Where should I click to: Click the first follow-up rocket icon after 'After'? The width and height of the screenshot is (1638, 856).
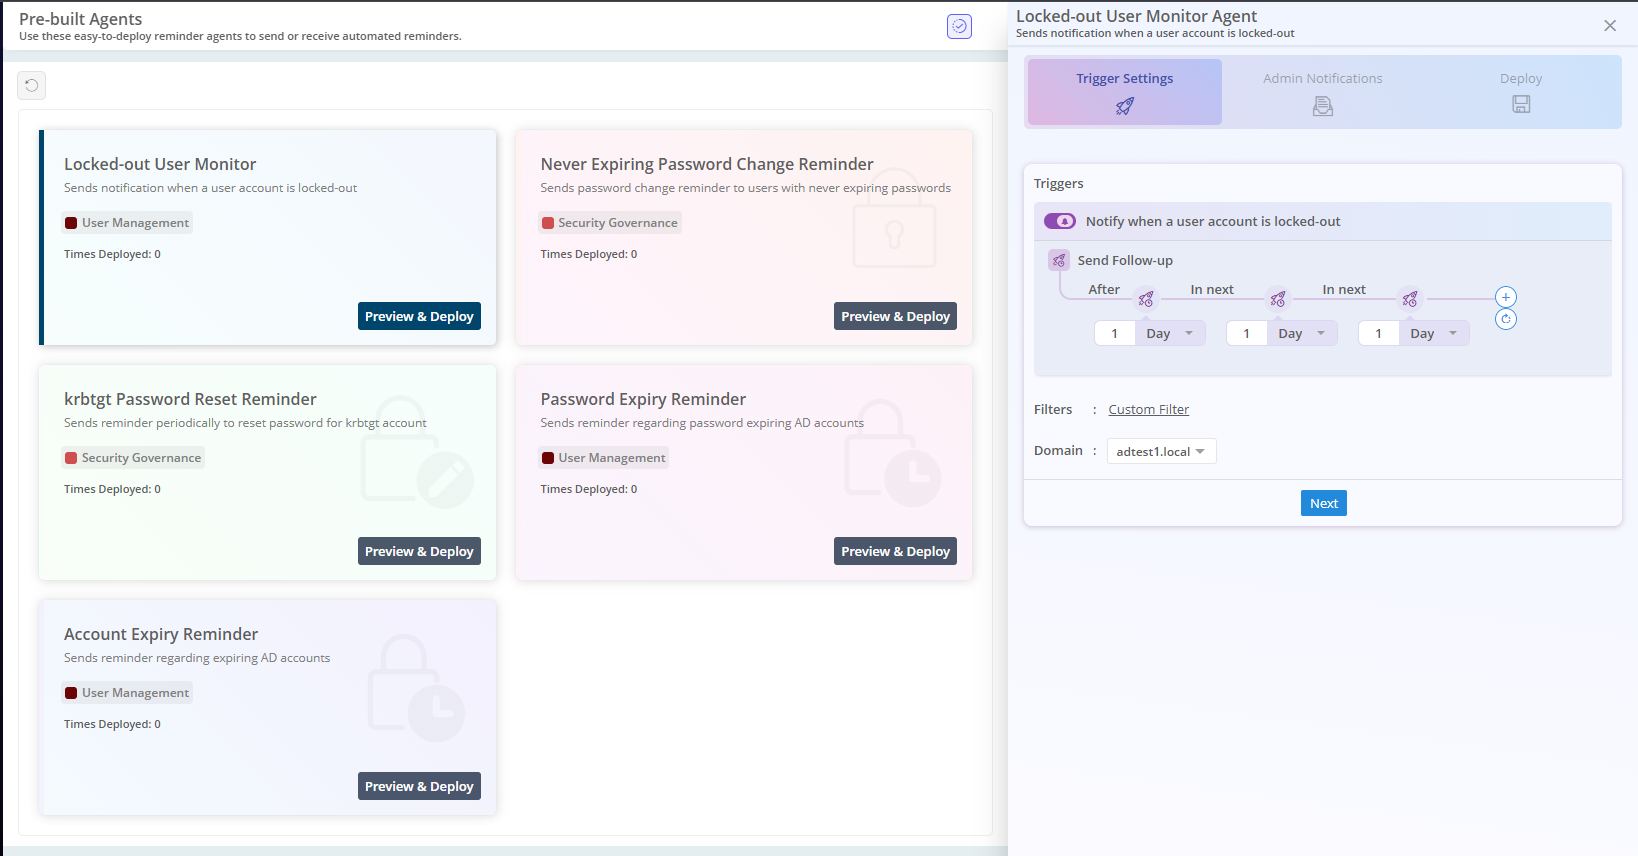coord(1146,299)
